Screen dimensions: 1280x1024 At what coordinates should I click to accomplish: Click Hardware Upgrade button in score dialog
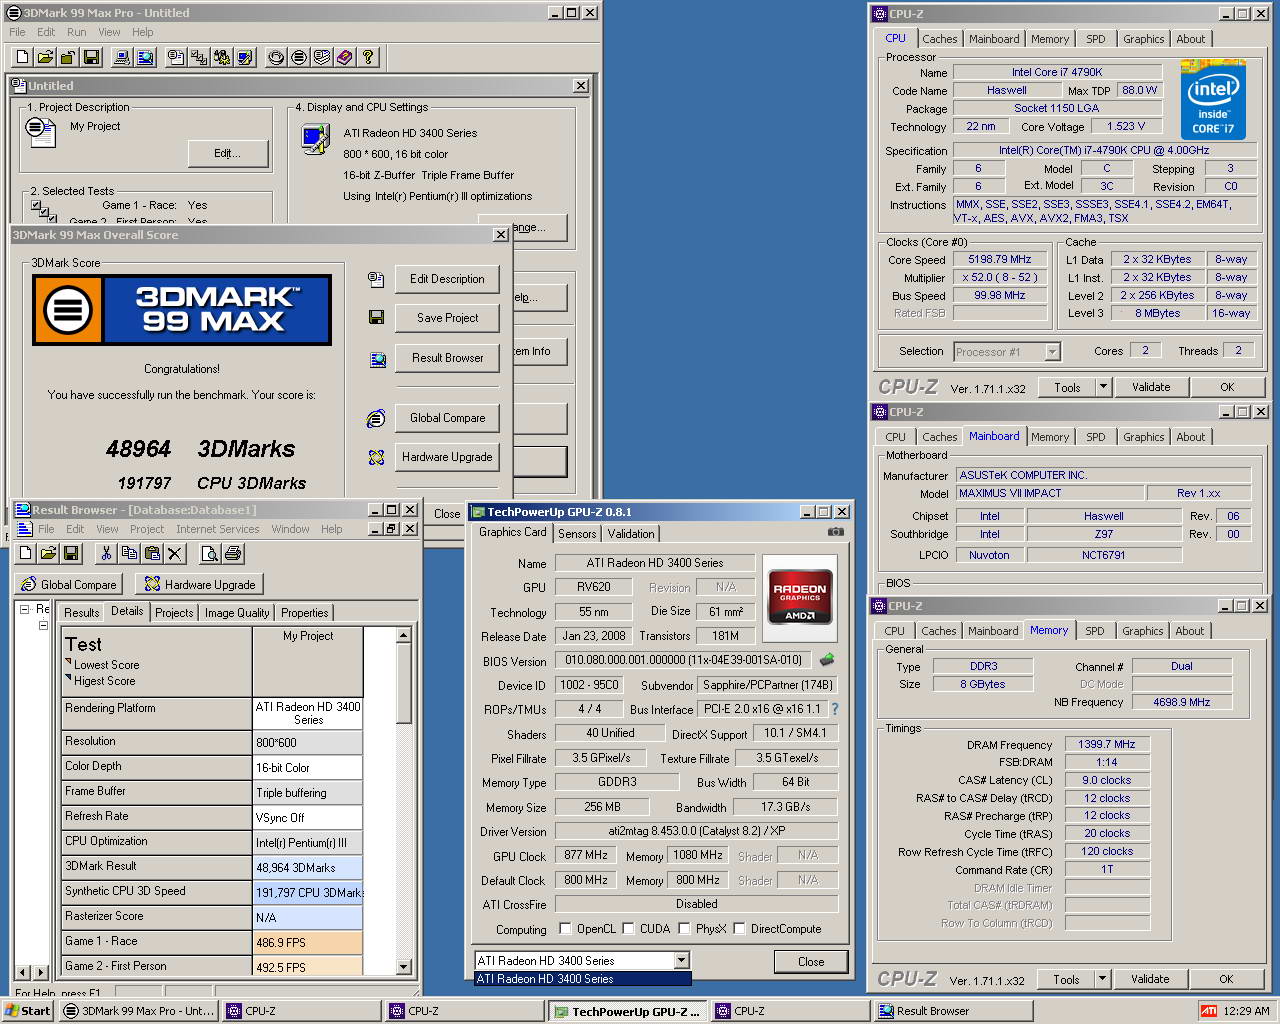point(447,457)
